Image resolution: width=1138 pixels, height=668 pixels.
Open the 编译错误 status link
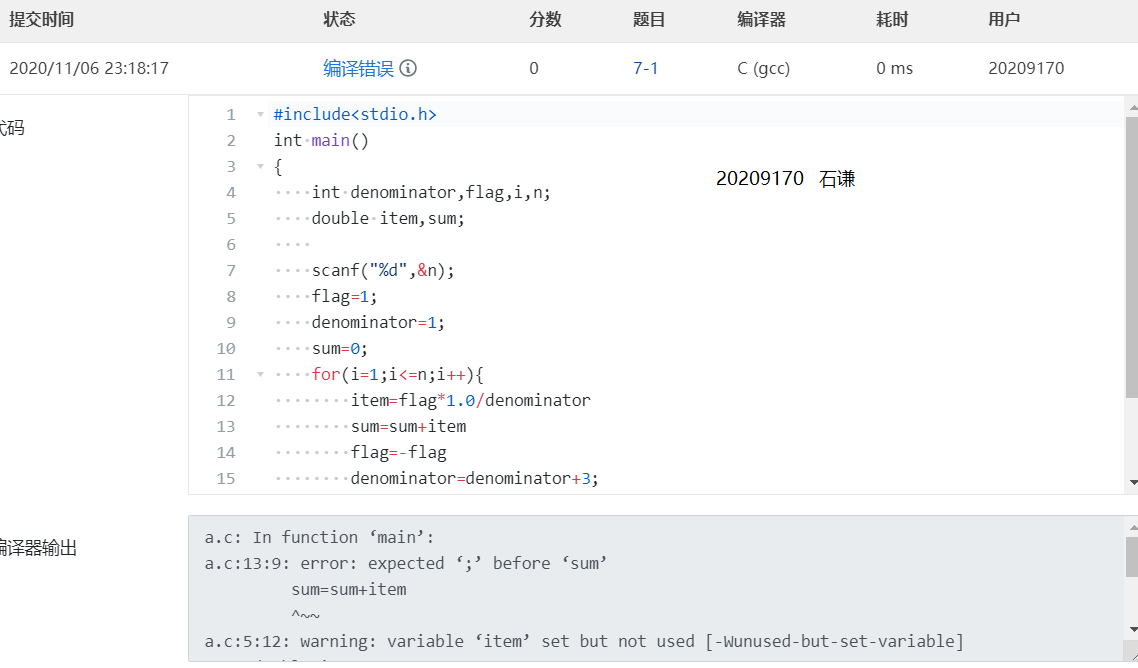pos(358,68)
